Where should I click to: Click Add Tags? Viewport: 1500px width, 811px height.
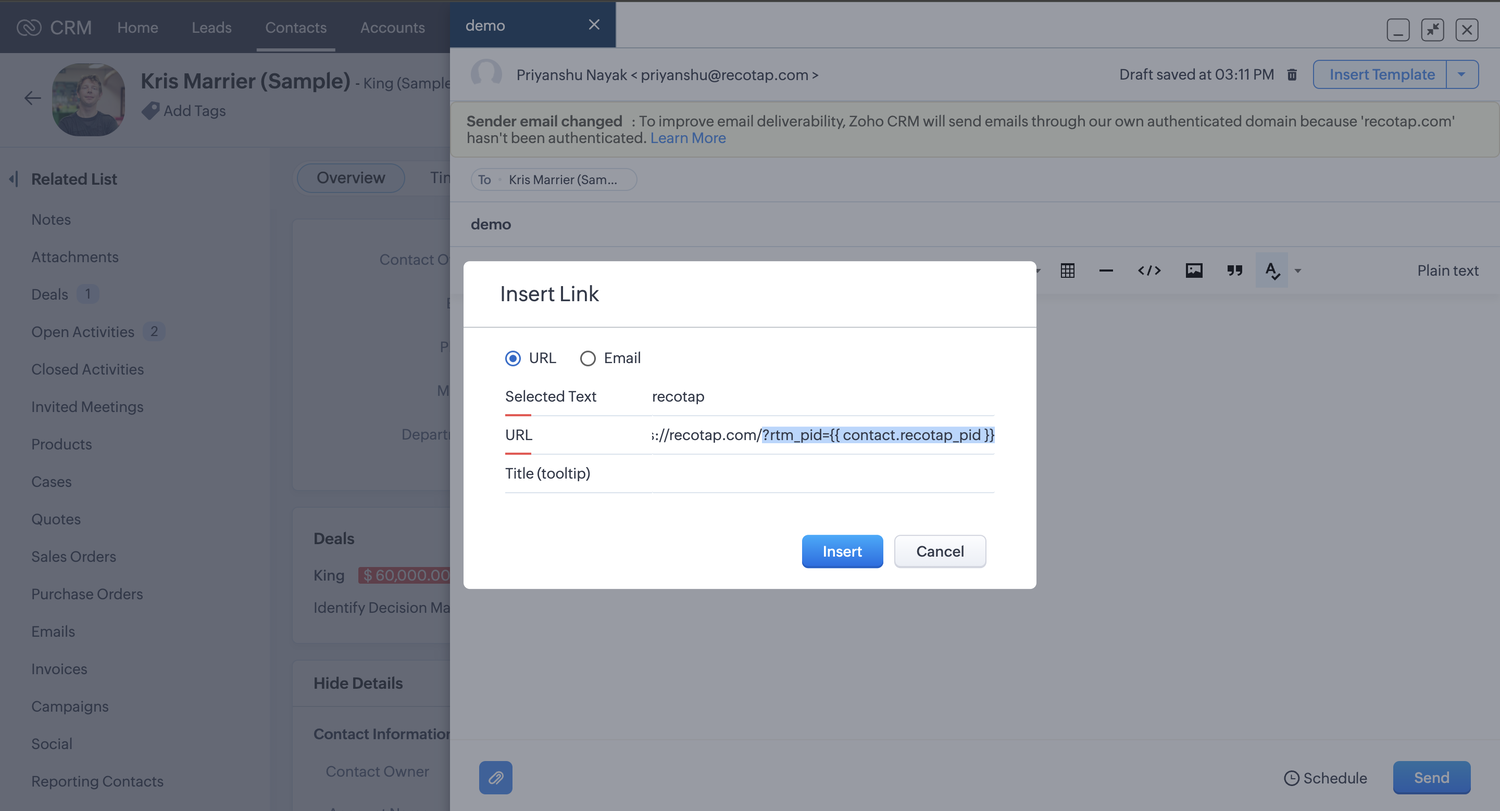pos(184,111)
